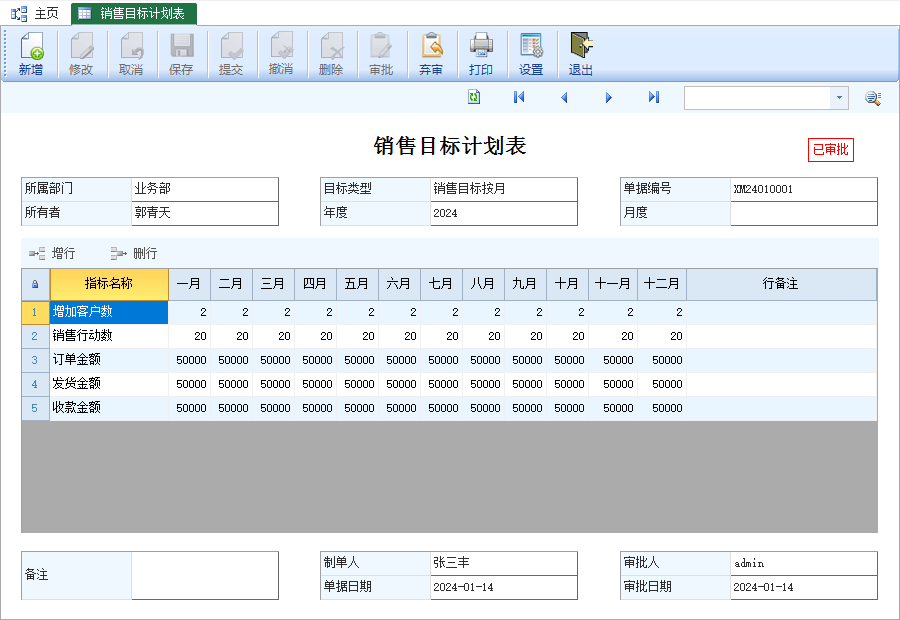Click the 审批日期 field 2024-01-14
Image resolution: width=900 pixels, height=620 pixels.
tap(804, 587)
